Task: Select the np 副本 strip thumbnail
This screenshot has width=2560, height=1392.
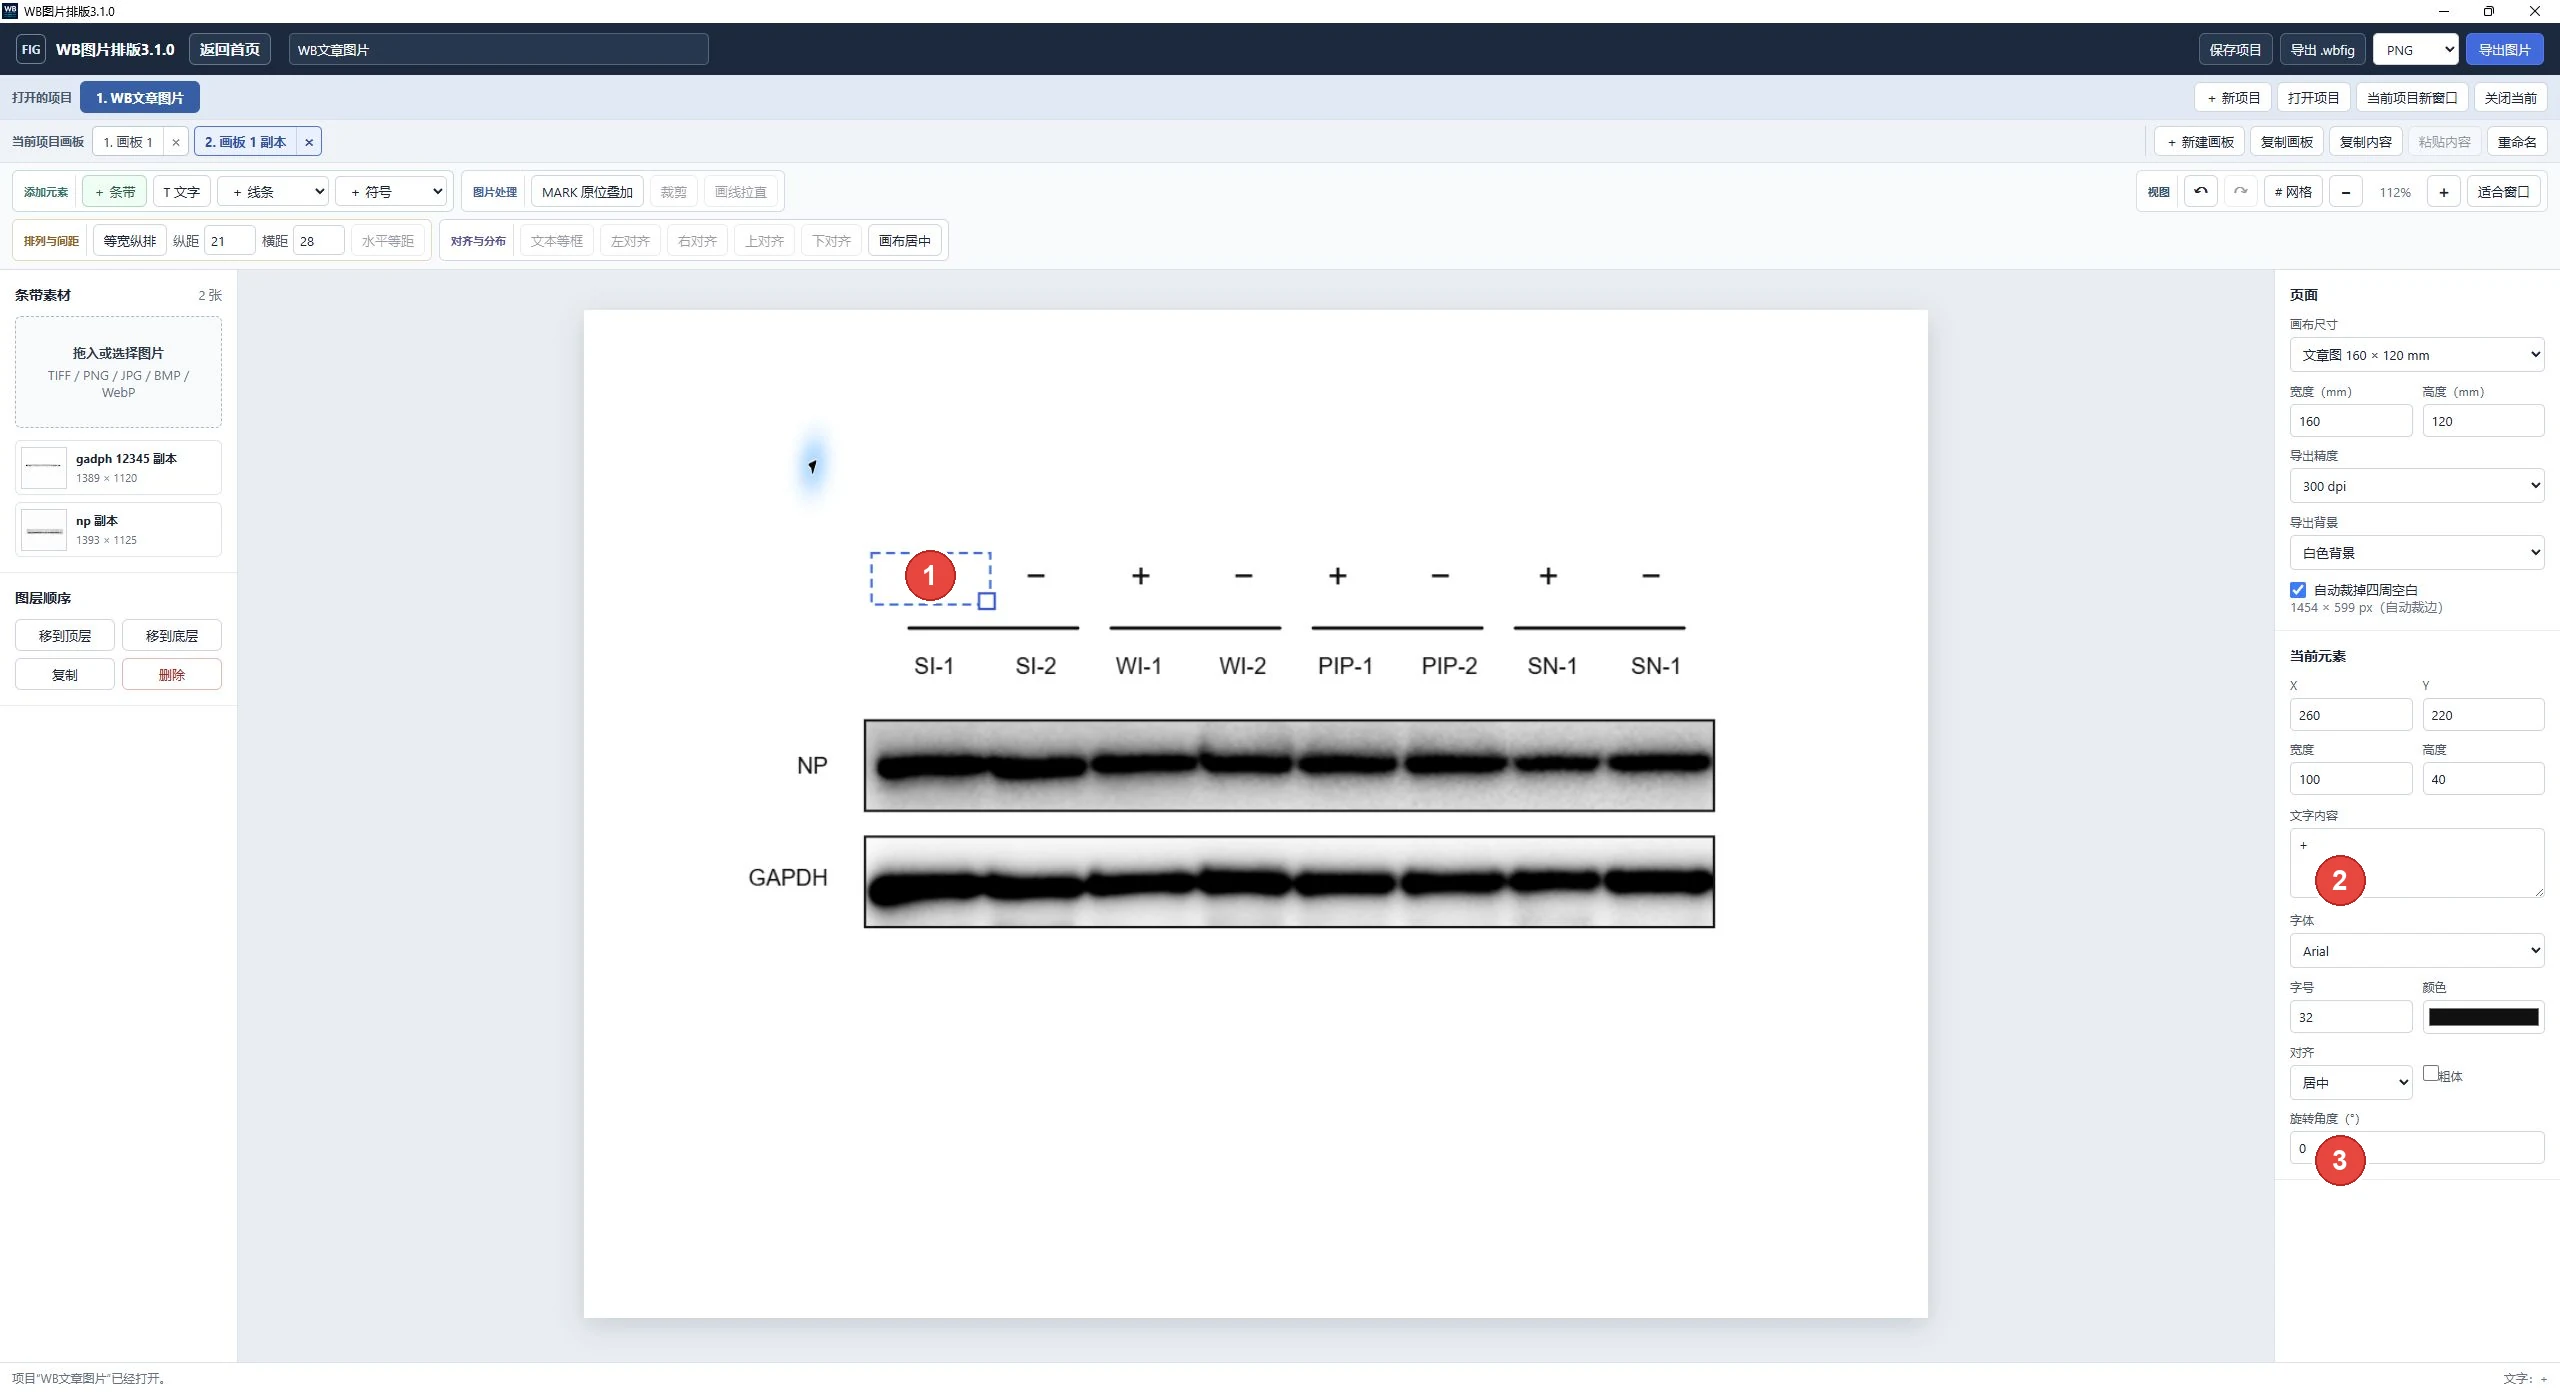Action: [44, 529]
